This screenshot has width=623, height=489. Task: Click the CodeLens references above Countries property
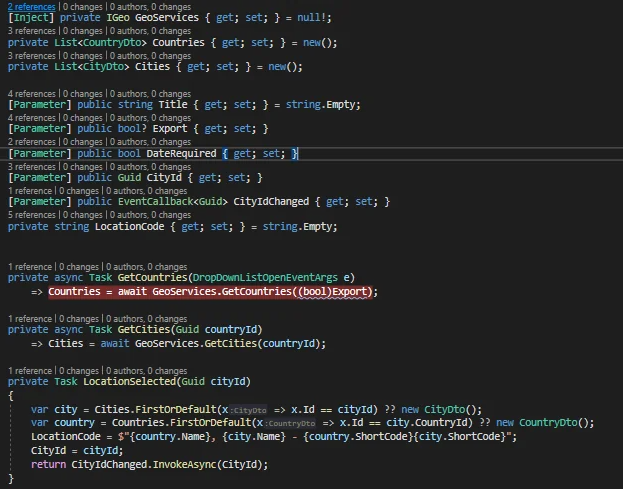point(31,31)
